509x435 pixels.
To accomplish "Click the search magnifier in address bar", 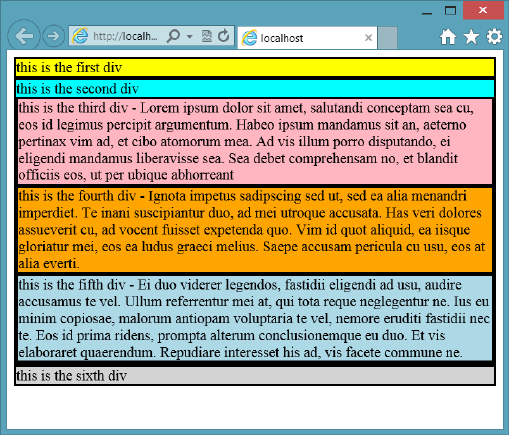I will point(173,36).
